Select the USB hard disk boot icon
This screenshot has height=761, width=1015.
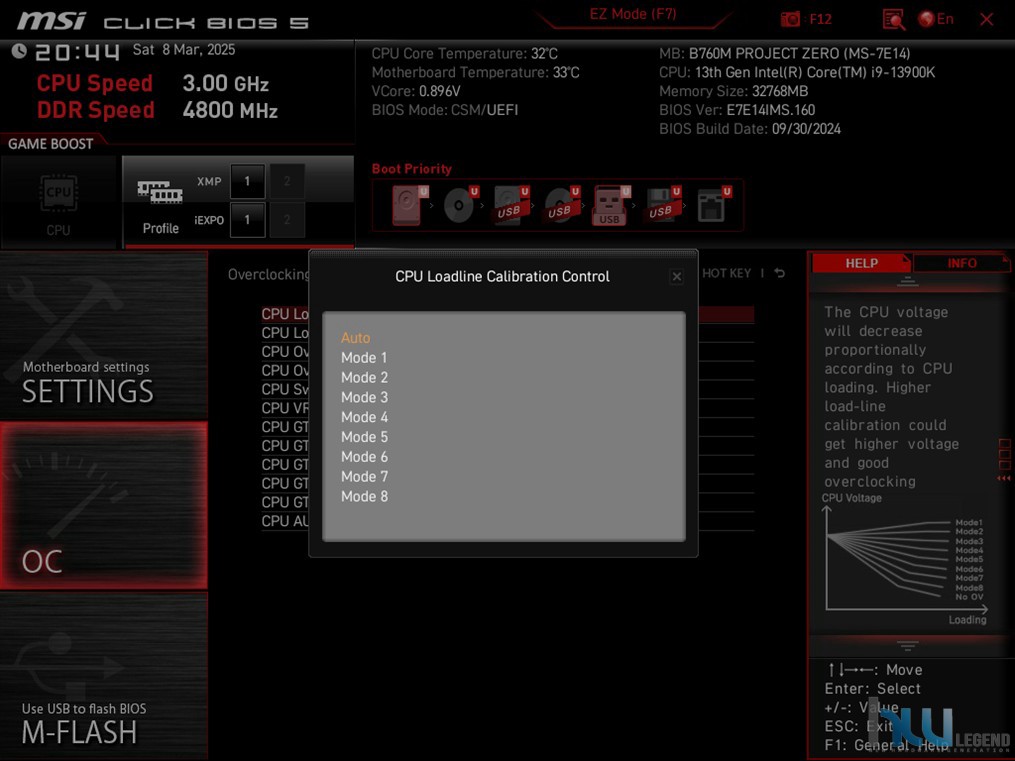pyautogui.click(x=511, y=205)
